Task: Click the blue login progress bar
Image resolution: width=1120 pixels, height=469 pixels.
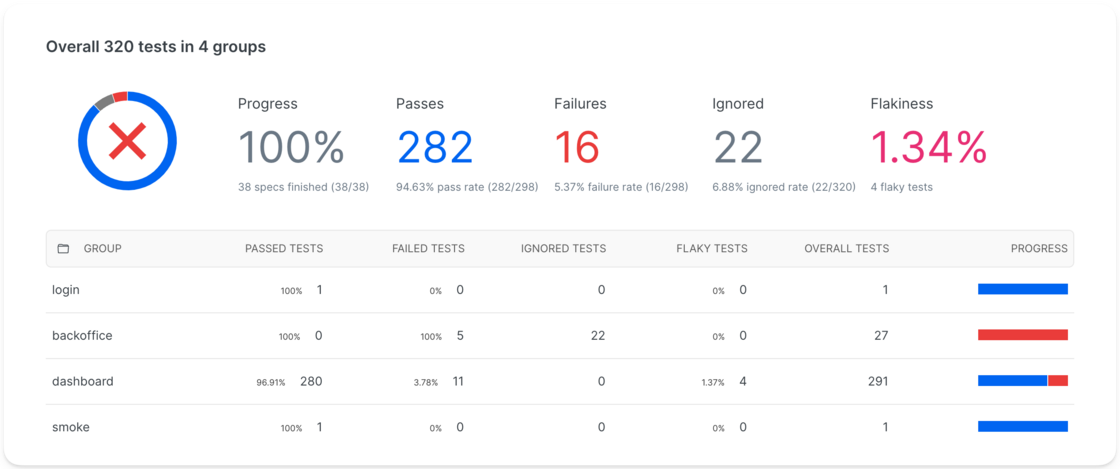Action: [1023, 289]
